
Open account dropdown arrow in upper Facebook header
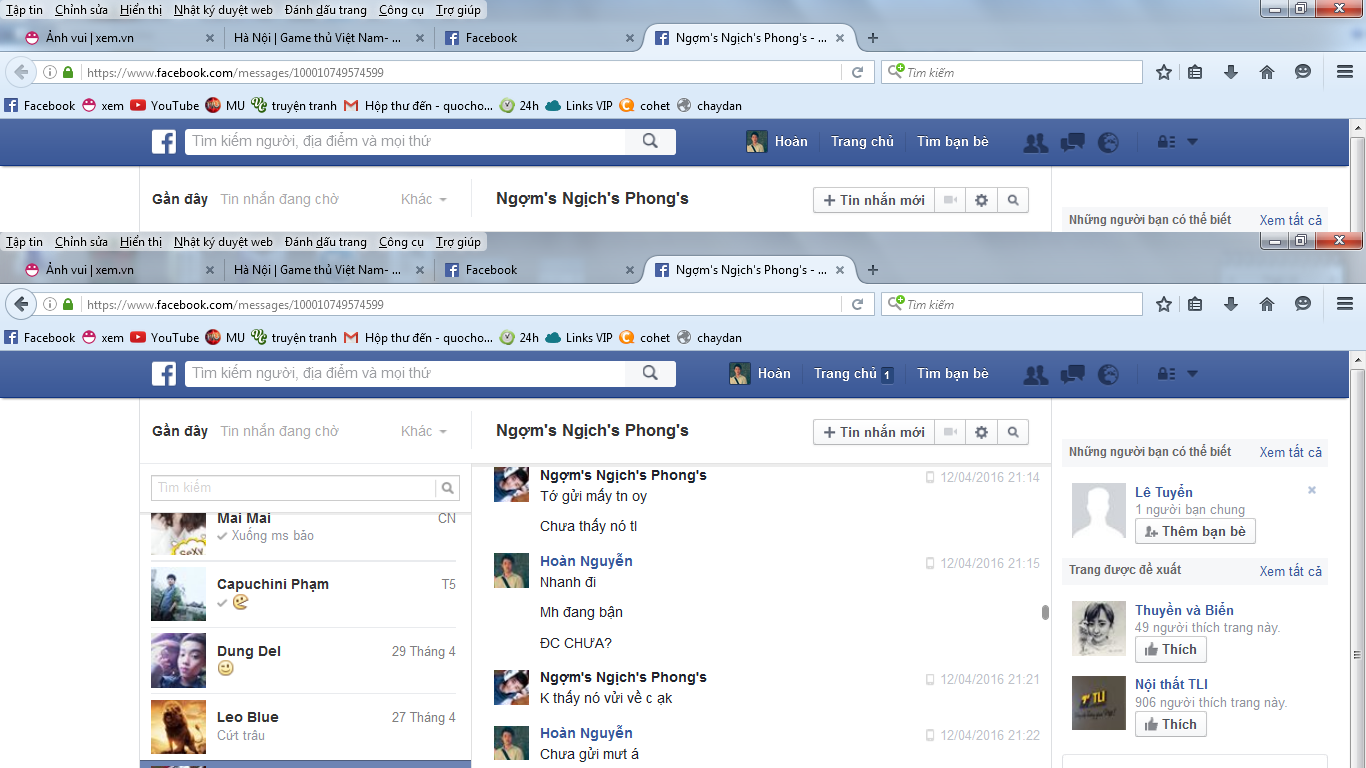pos(1192,142)
